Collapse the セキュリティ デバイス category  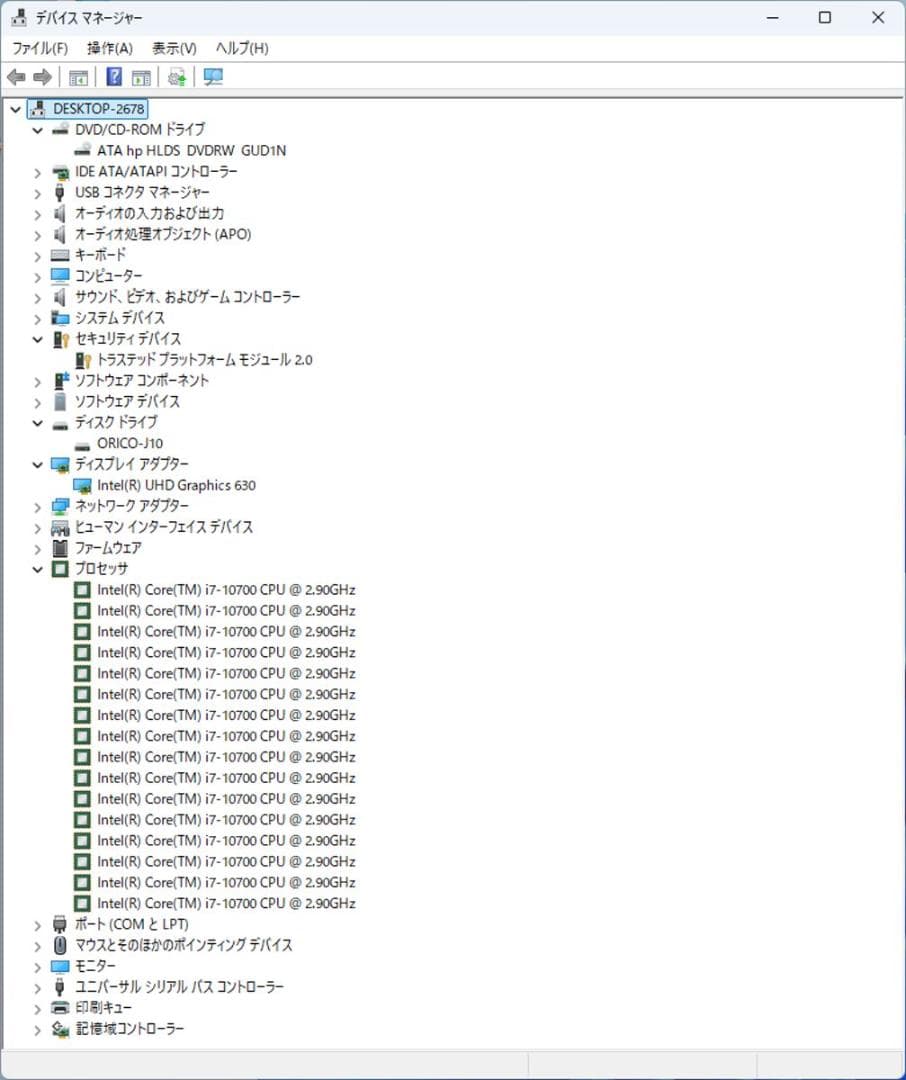(x=37, y=339)
